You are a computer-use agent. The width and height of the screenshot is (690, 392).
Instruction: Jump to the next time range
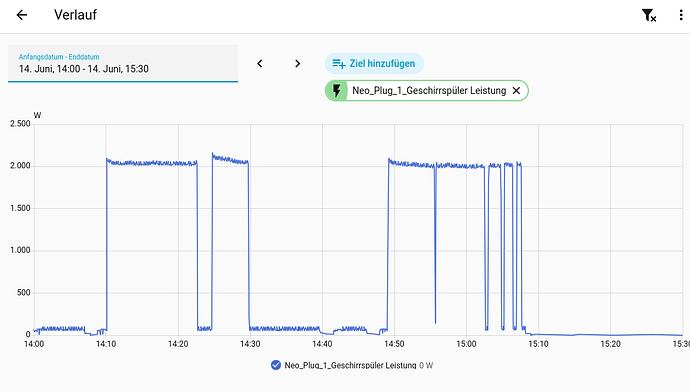pyautogui.click(x=297, y=64)
